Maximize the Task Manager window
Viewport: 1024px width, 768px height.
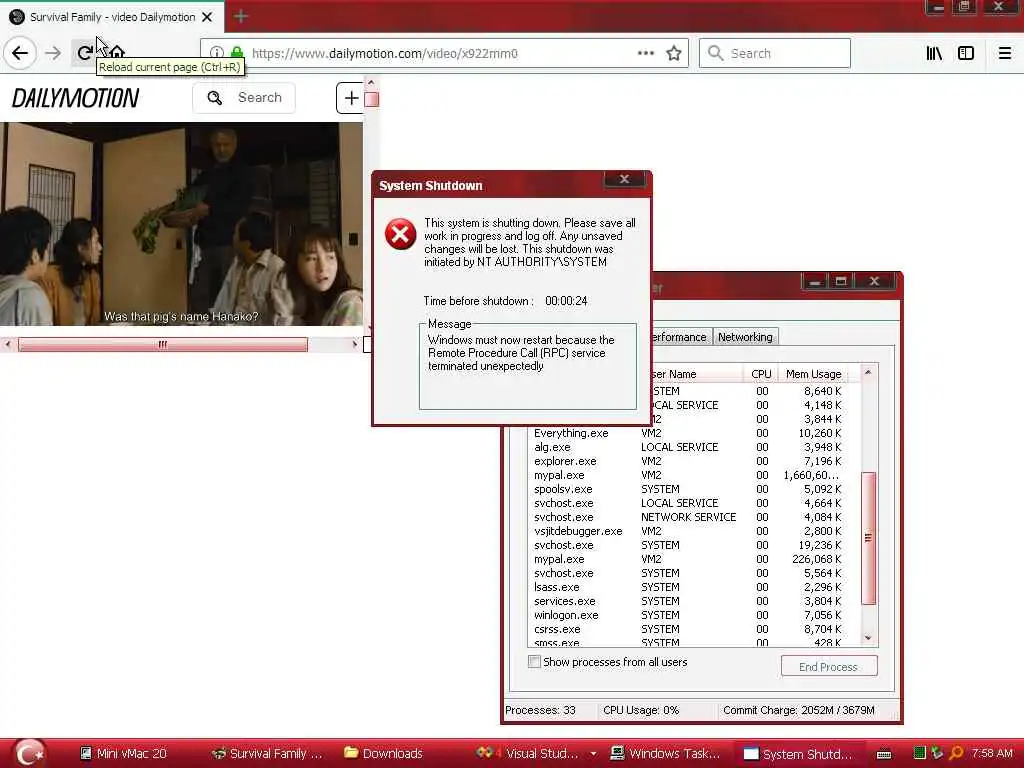[841, 281]
